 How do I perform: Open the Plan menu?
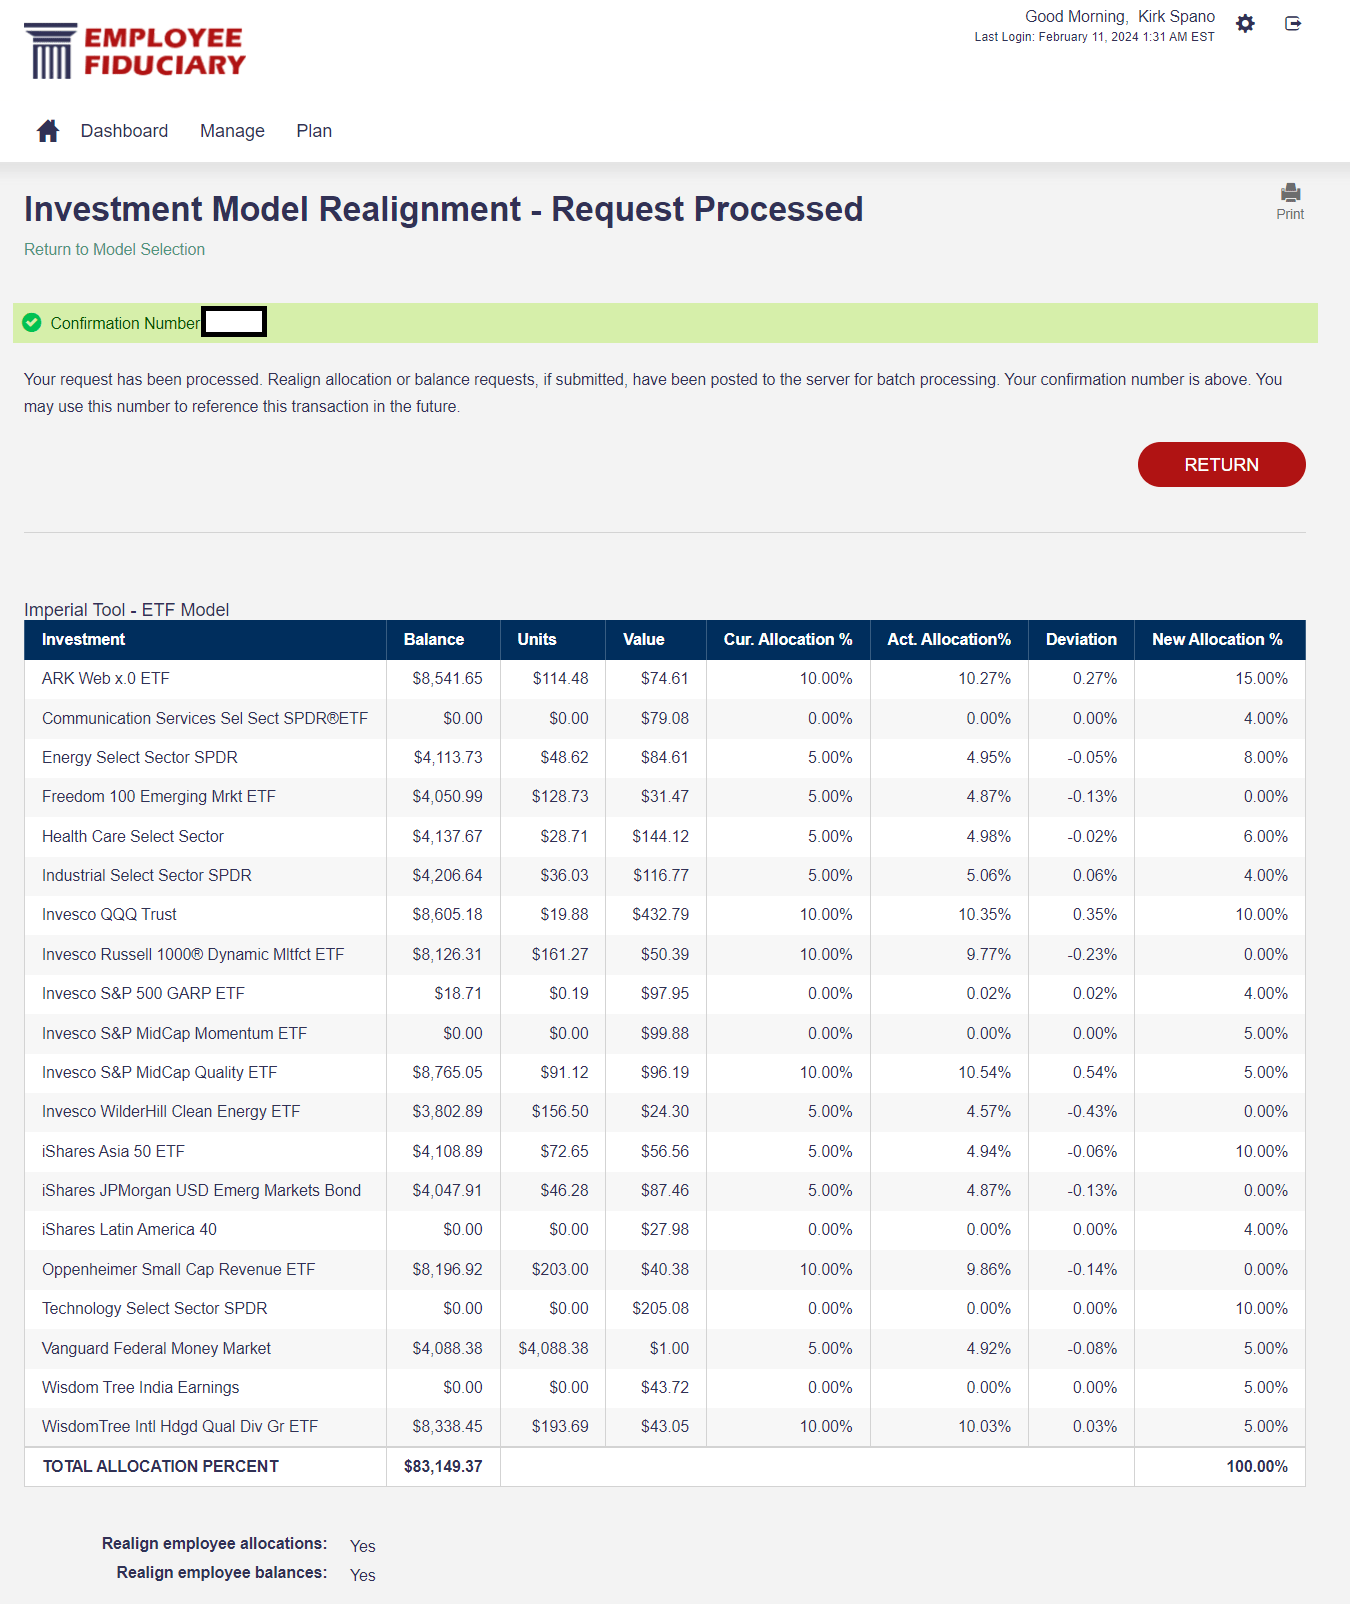tap(314, 131)
